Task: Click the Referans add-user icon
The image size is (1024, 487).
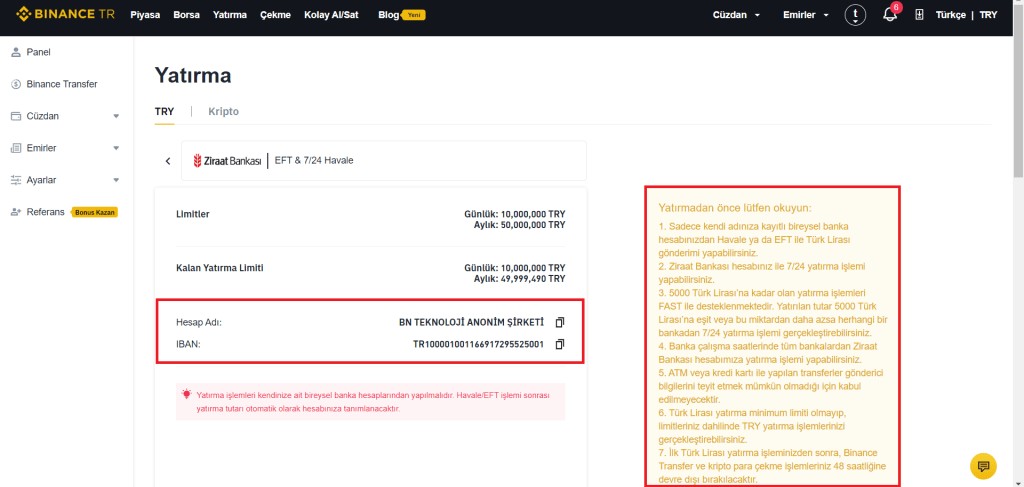Action: tap(16, 212)
